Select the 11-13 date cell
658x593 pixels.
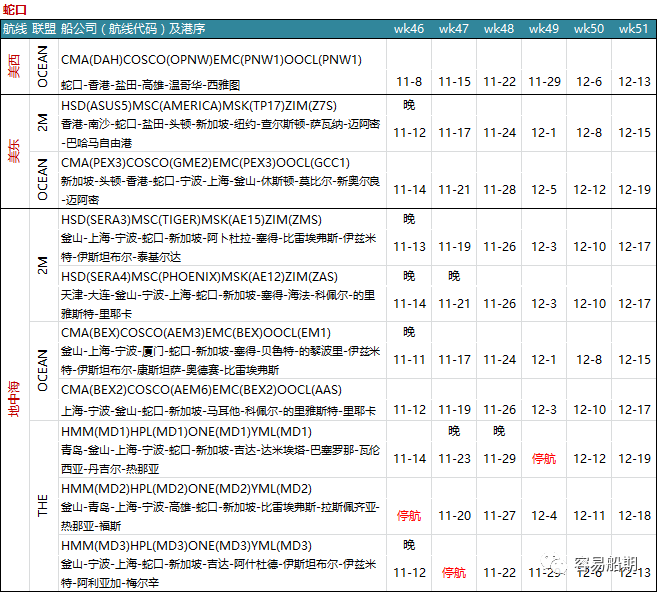pyautogui.click(x=409, y=246)
